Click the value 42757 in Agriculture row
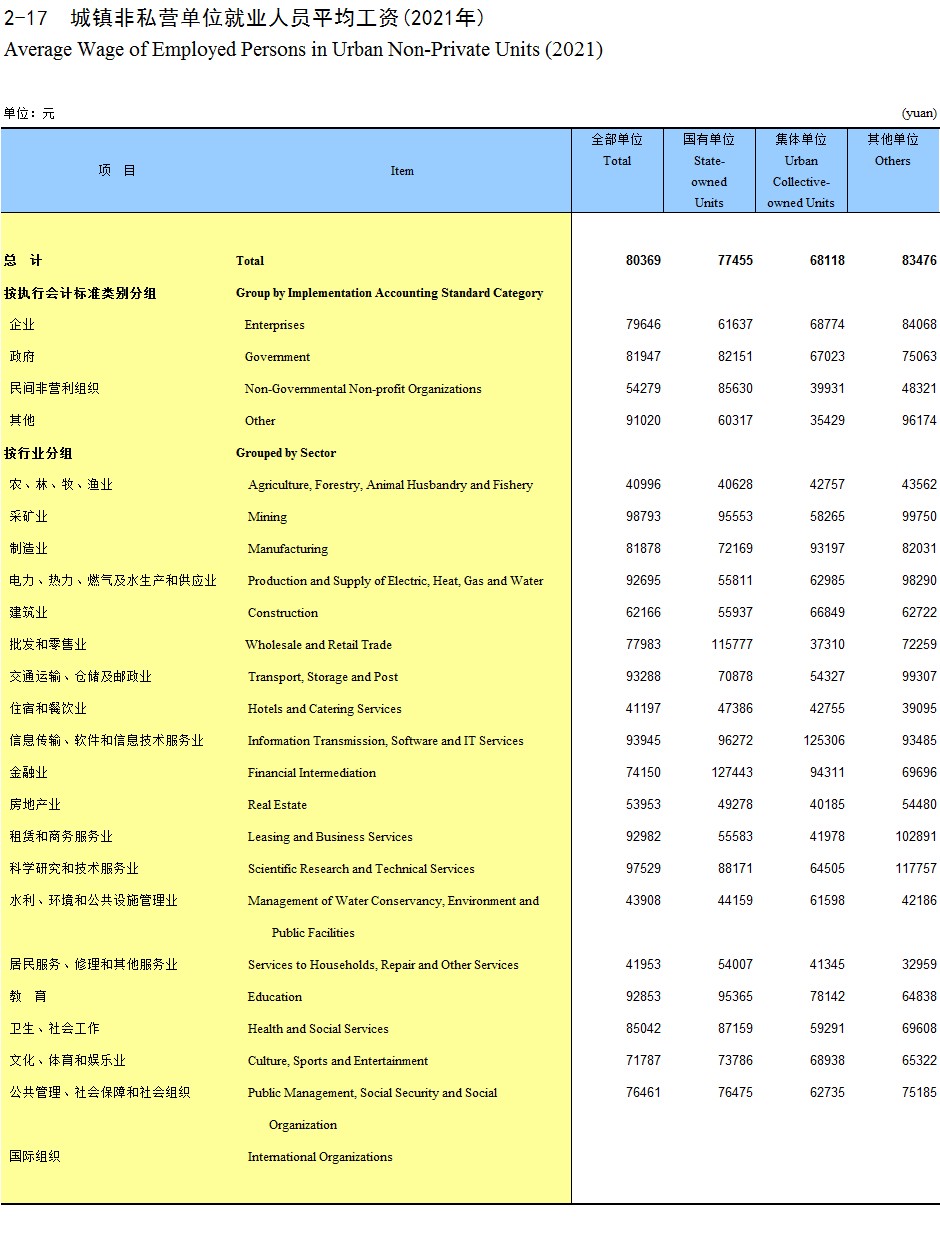The image size is (940, 1237). click(x=827, y=485)
